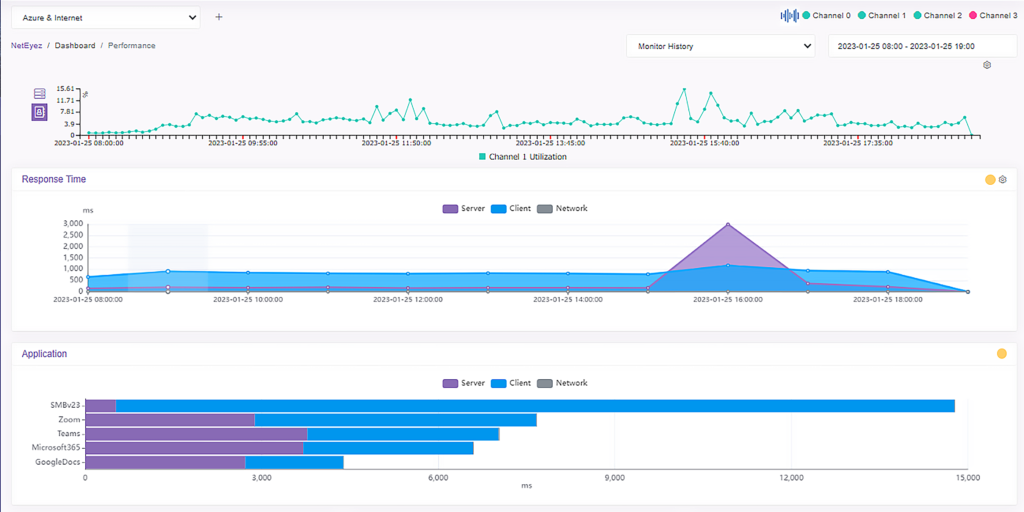Go to the Dashboard breadcrumb
The height and width of the screenshot is (512, 1024).
pos(75,46)
